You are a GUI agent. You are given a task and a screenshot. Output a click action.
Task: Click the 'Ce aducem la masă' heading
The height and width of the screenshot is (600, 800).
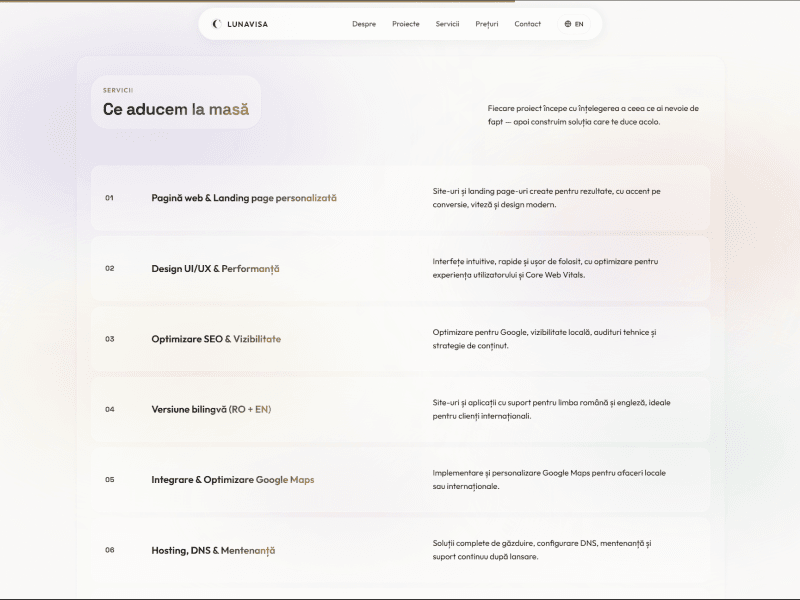point(176,109)
